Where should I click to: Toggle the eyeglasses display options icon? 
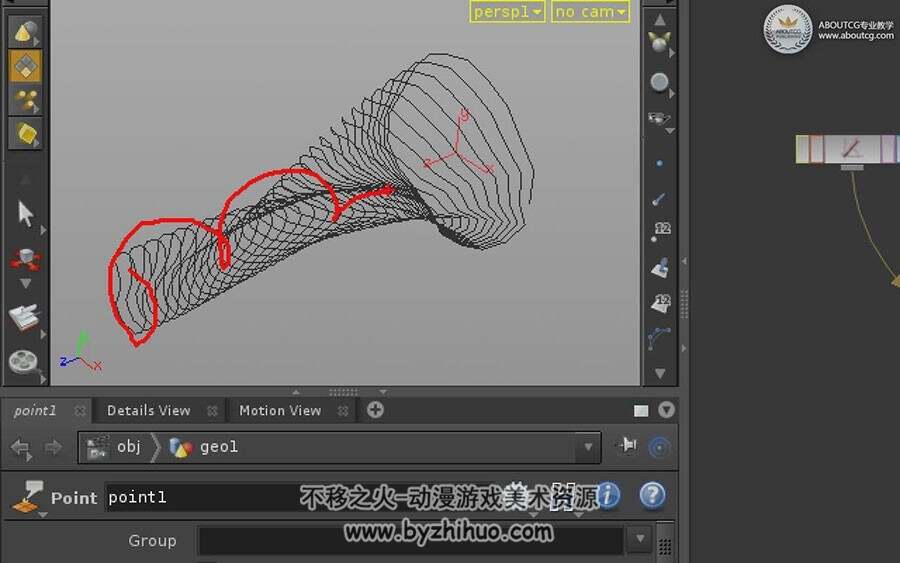tap(659, 118)
